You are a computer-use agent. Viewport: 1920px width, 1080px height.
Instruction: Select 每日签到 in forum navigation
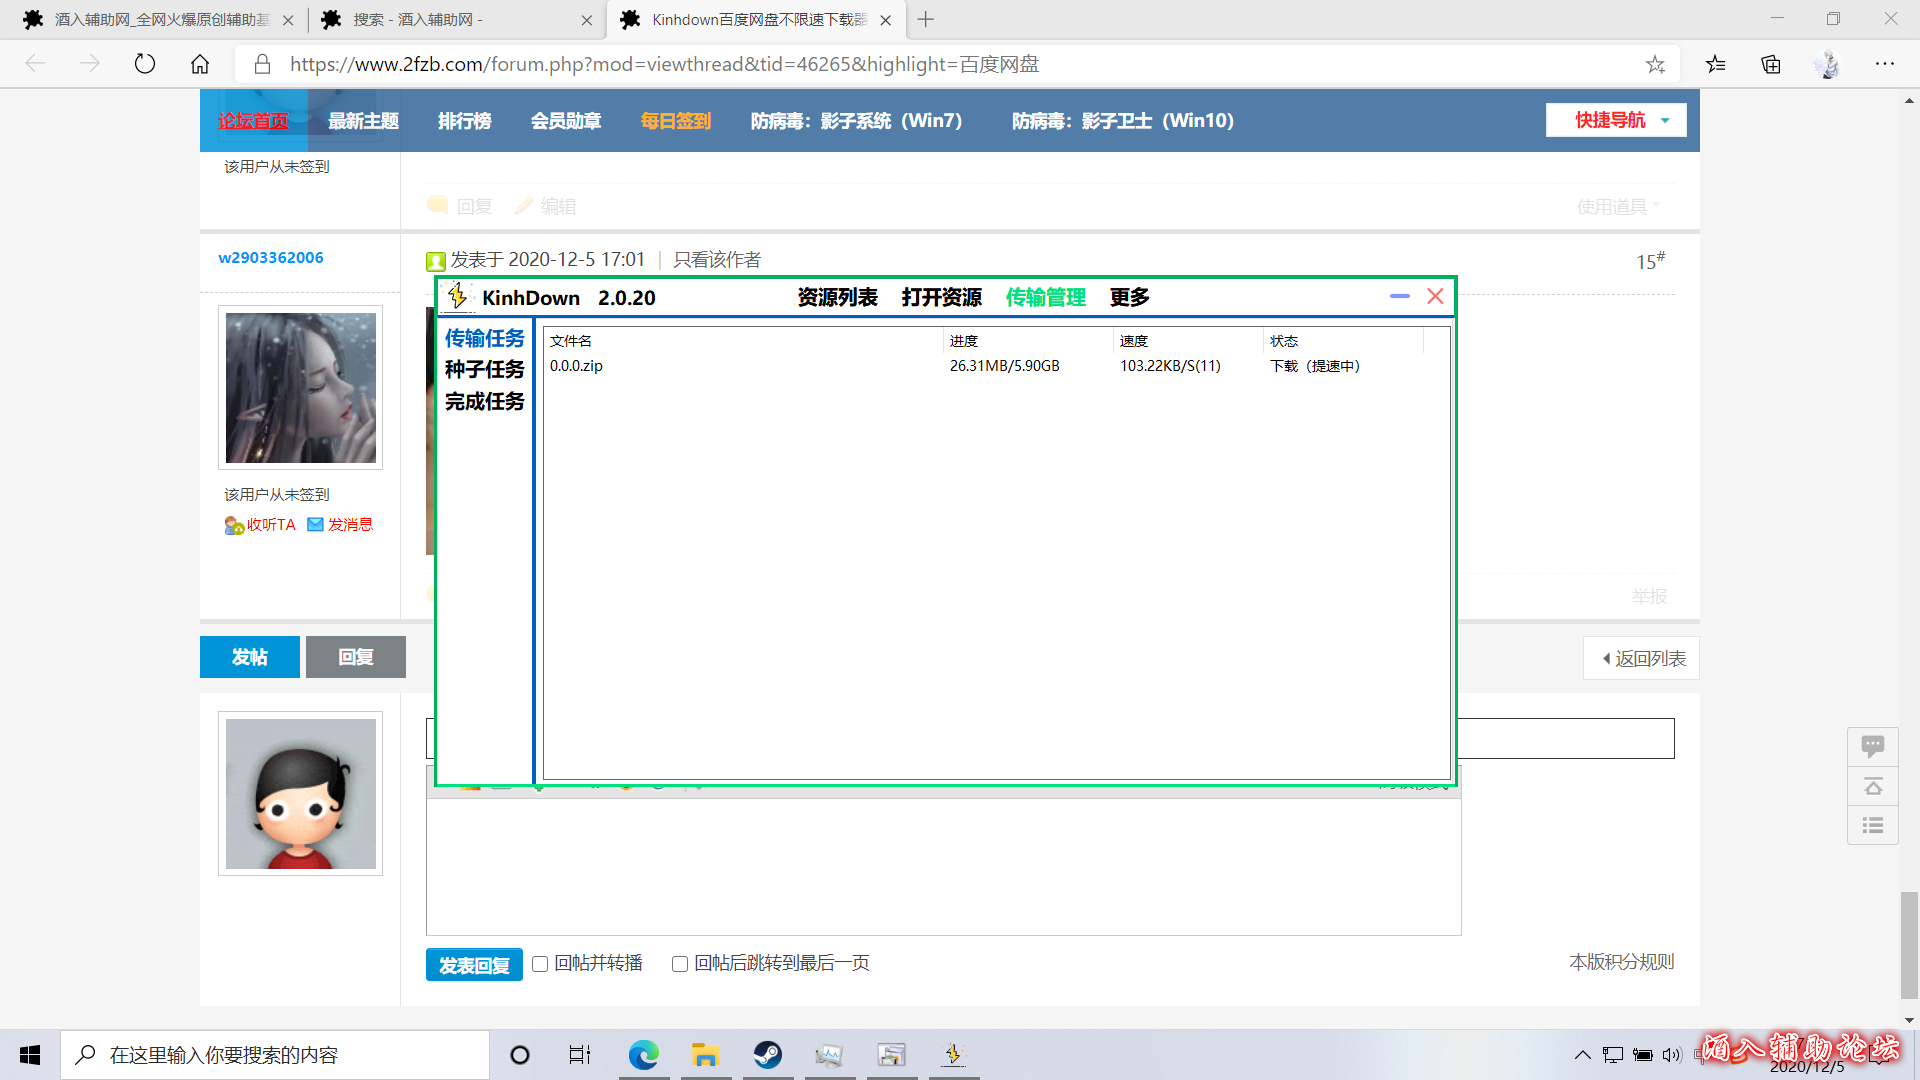coord(675,121)
